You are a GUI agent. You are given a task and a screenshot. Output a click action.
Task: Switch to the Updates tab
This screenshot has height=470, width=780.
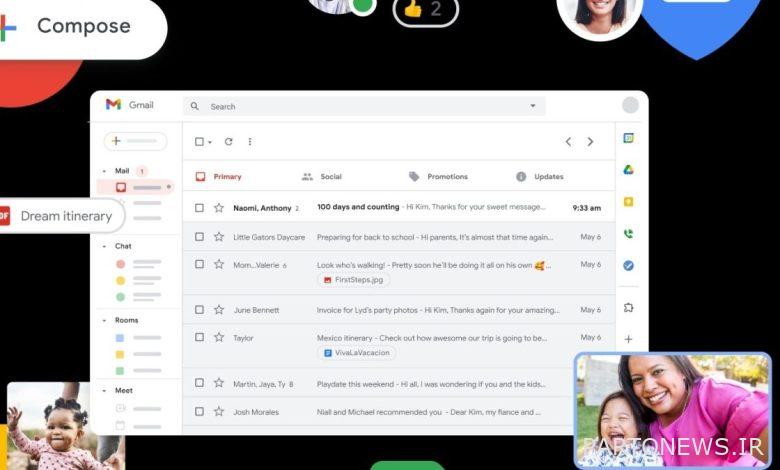coord(540,177)
